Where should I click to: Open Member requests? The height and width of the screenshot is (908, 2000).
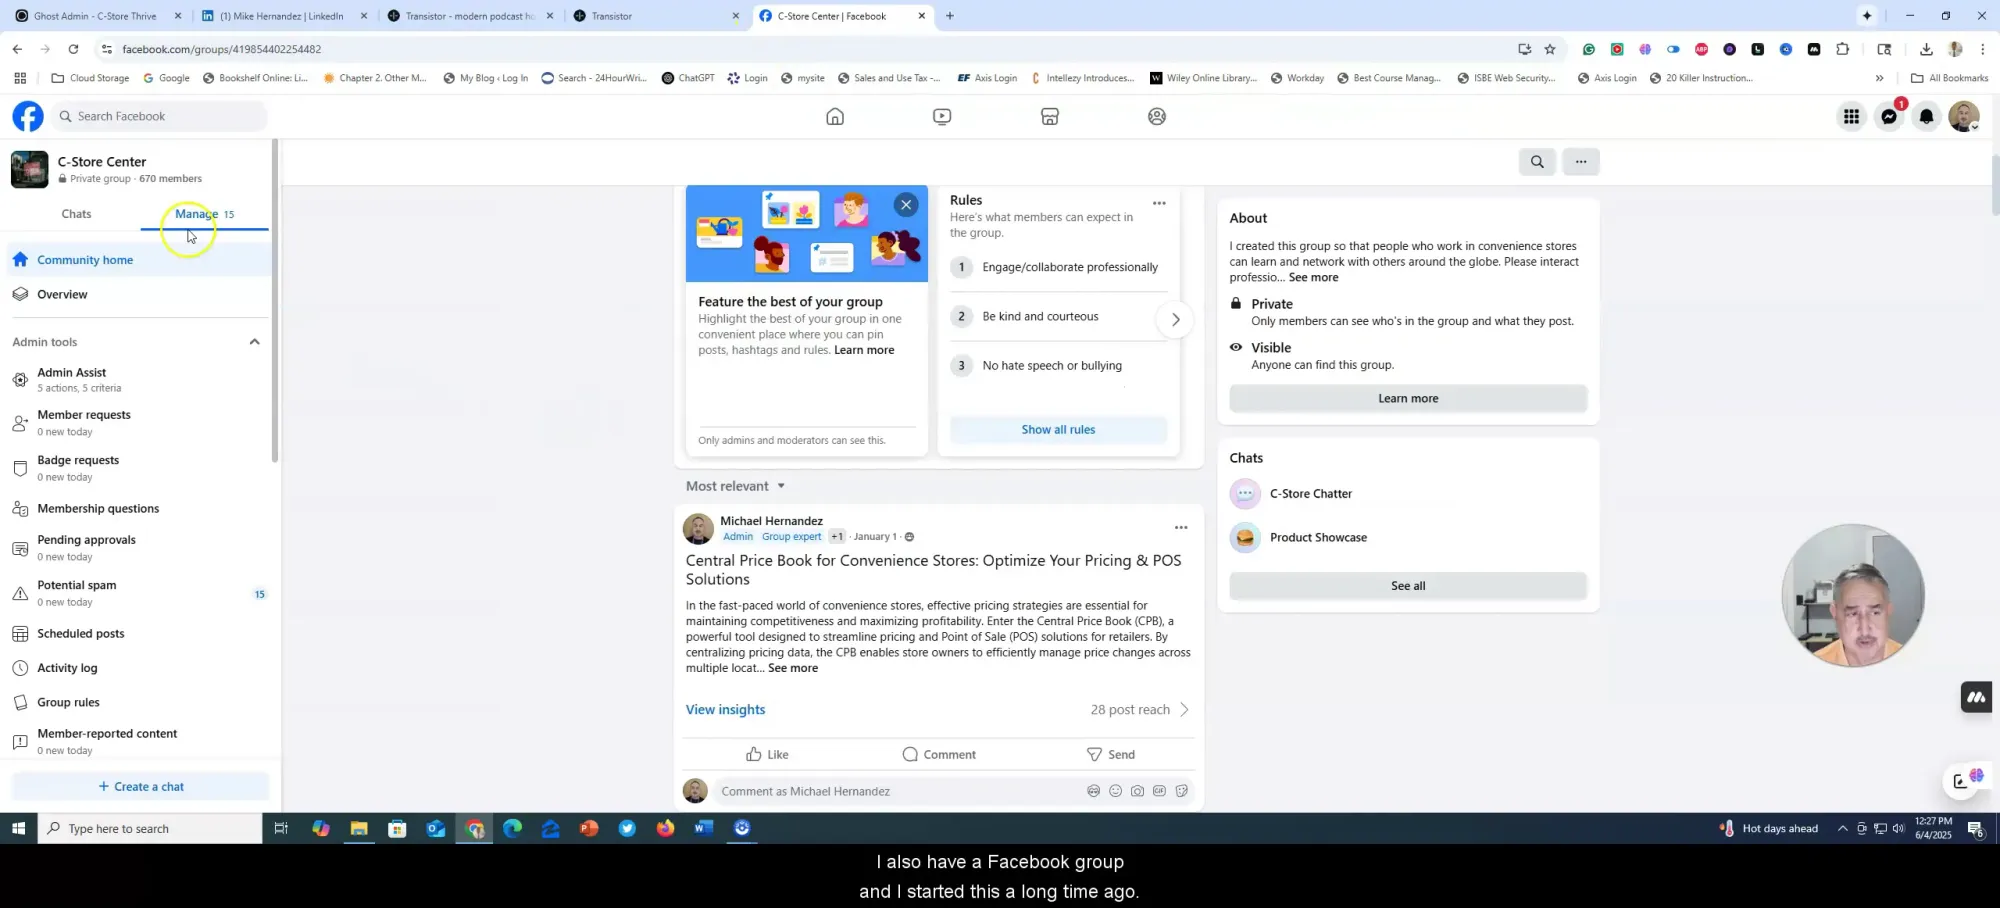140,423
